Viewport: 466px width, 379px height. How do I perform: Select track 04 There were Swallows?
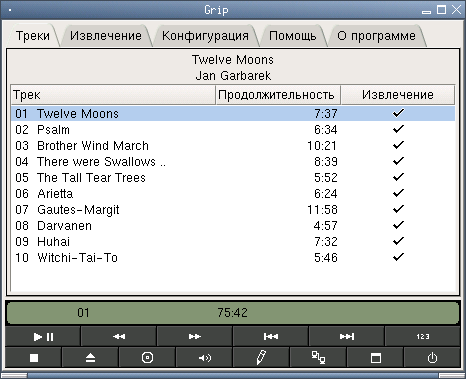click(233, 161)
